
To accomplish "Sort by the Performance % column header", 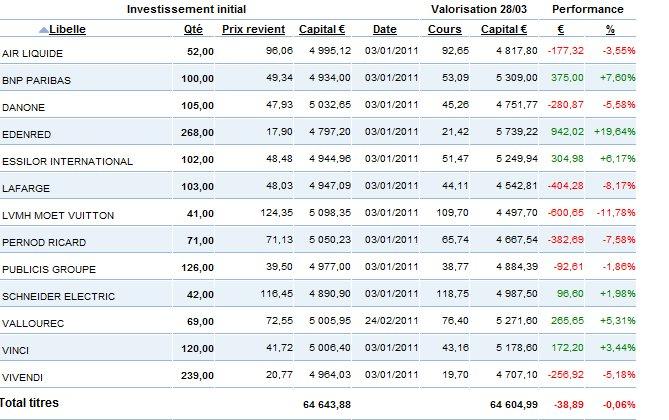I will tap(624, 29).
